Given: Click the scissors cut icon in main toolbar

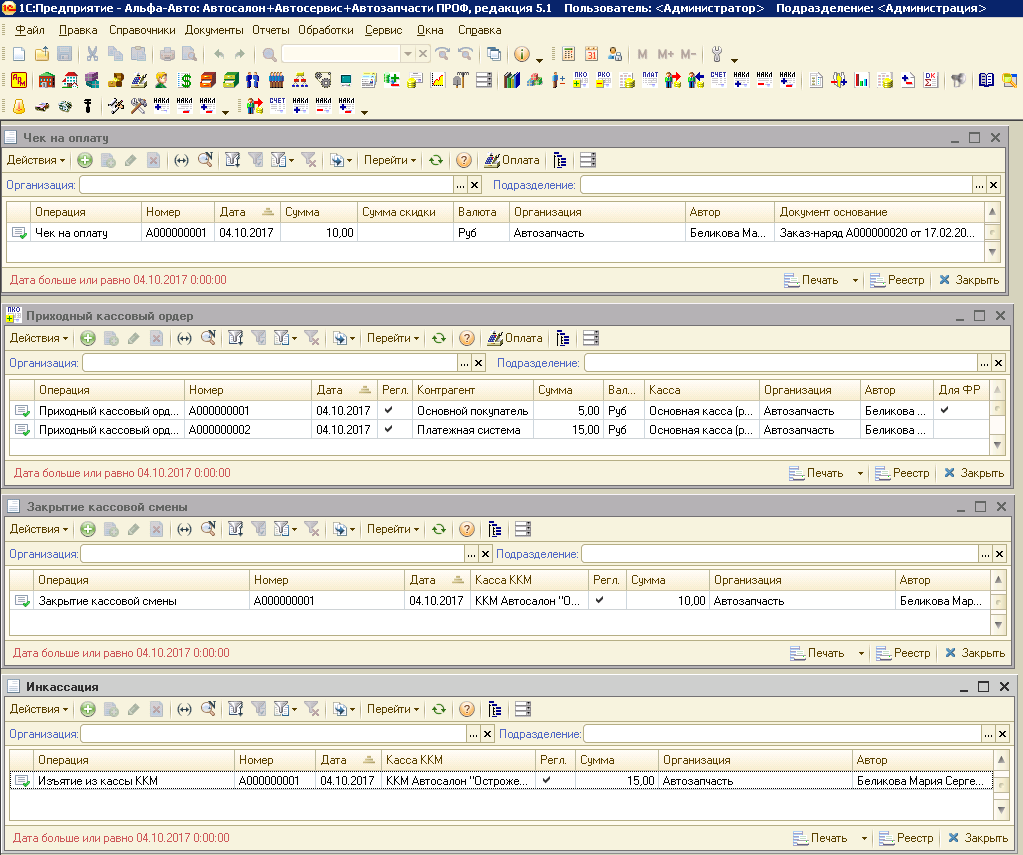Looking at the screenshot, I should point(92,54).
